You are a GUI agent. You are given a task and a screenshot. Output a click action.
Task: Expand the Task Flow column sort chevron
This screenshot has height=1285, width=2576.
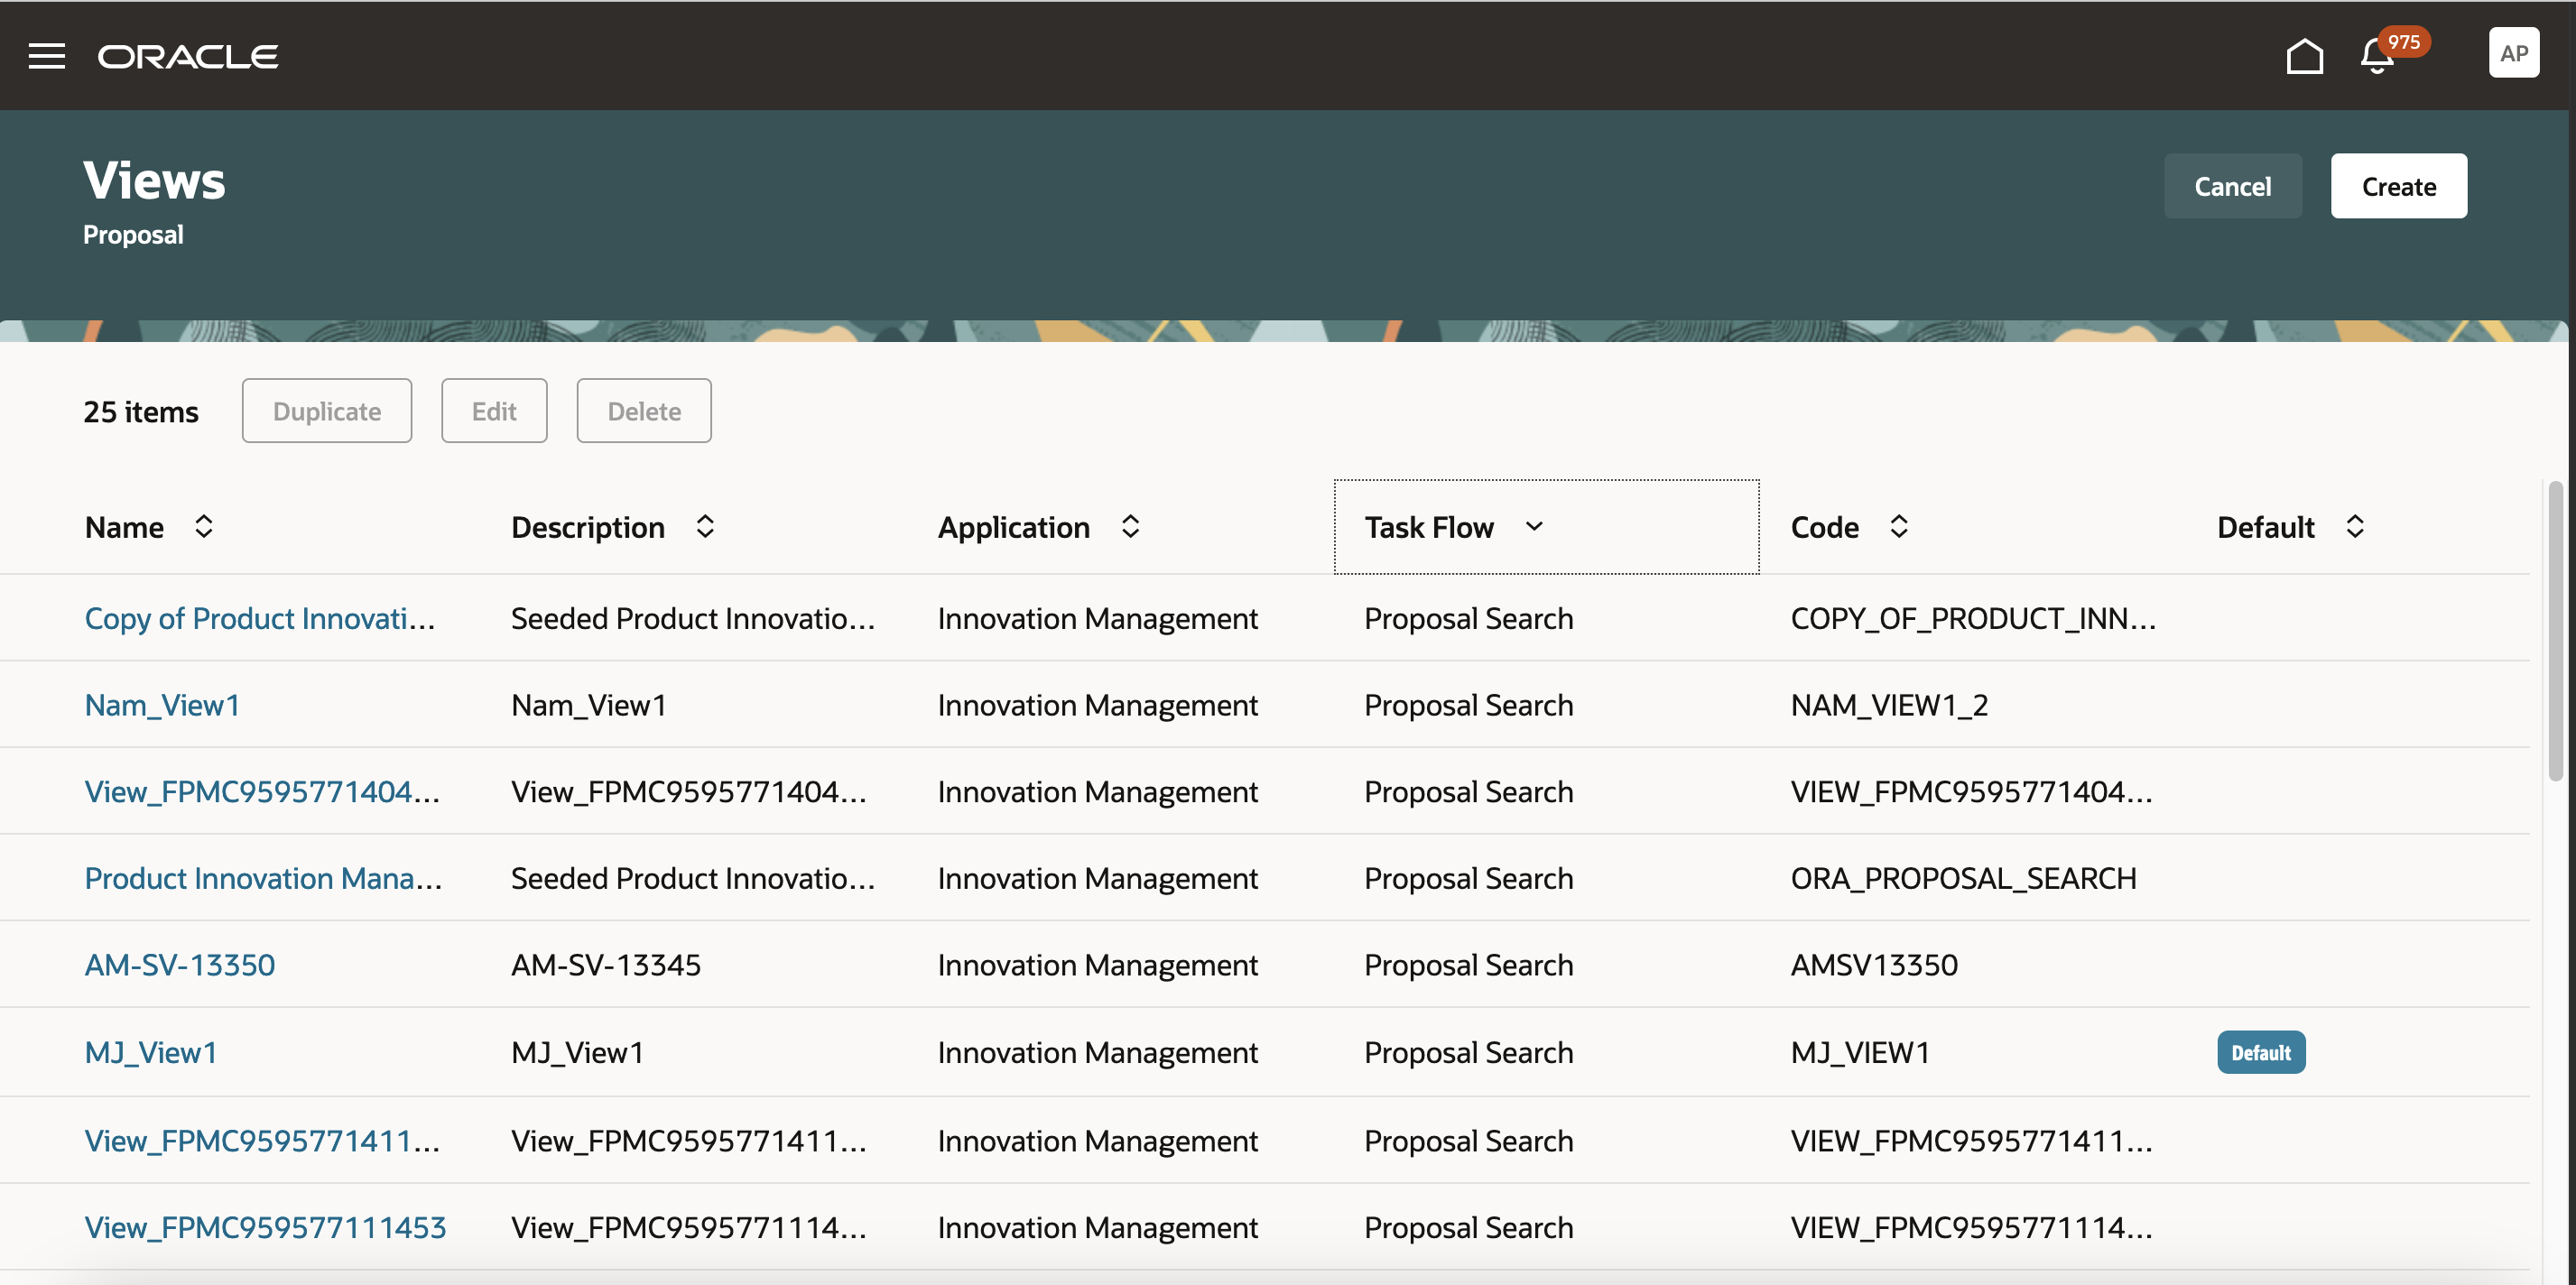pos(1534,527)
